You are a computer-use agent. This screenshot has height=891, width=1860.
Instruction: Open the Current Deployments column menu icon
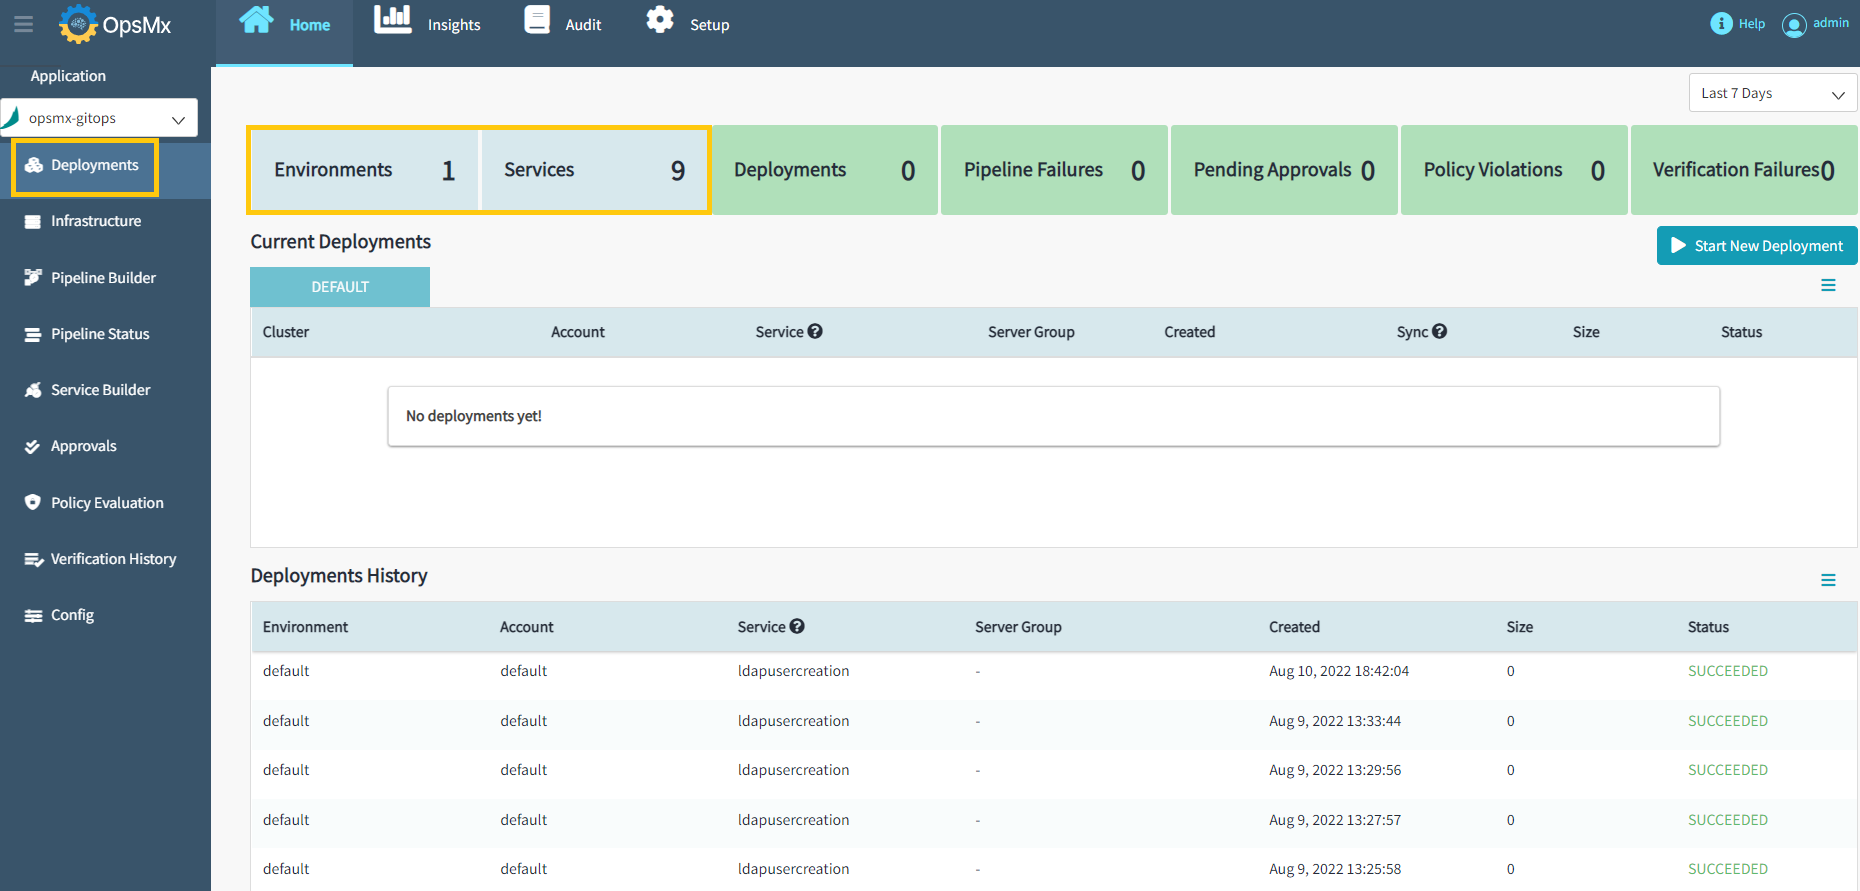1828,286
